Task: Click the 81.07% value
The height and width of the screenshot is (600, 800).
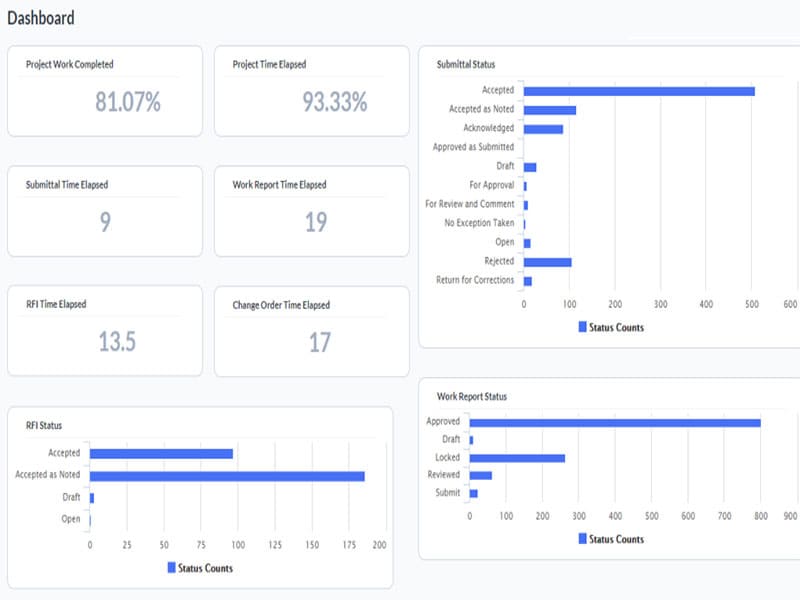Action: click(128, 101)
